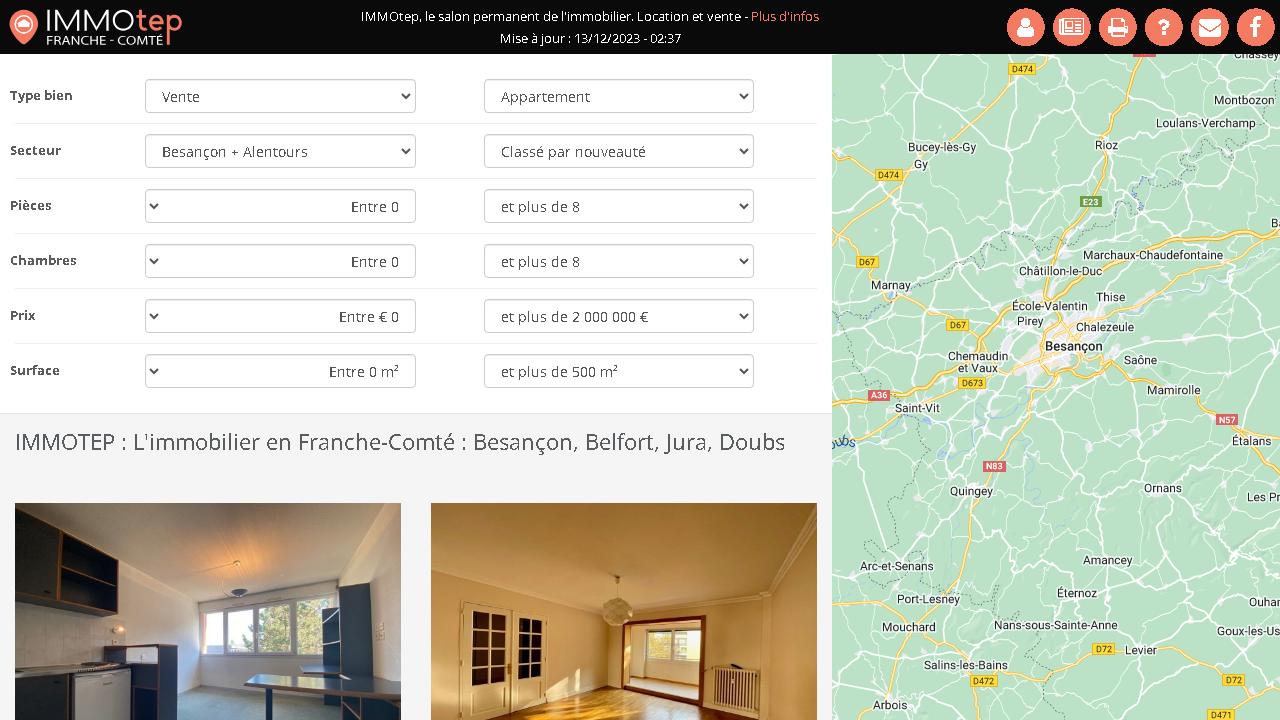1280x720 pixels.
Task: Open the 'Vente' transaction type dropdown
Action: coord(280,96)
